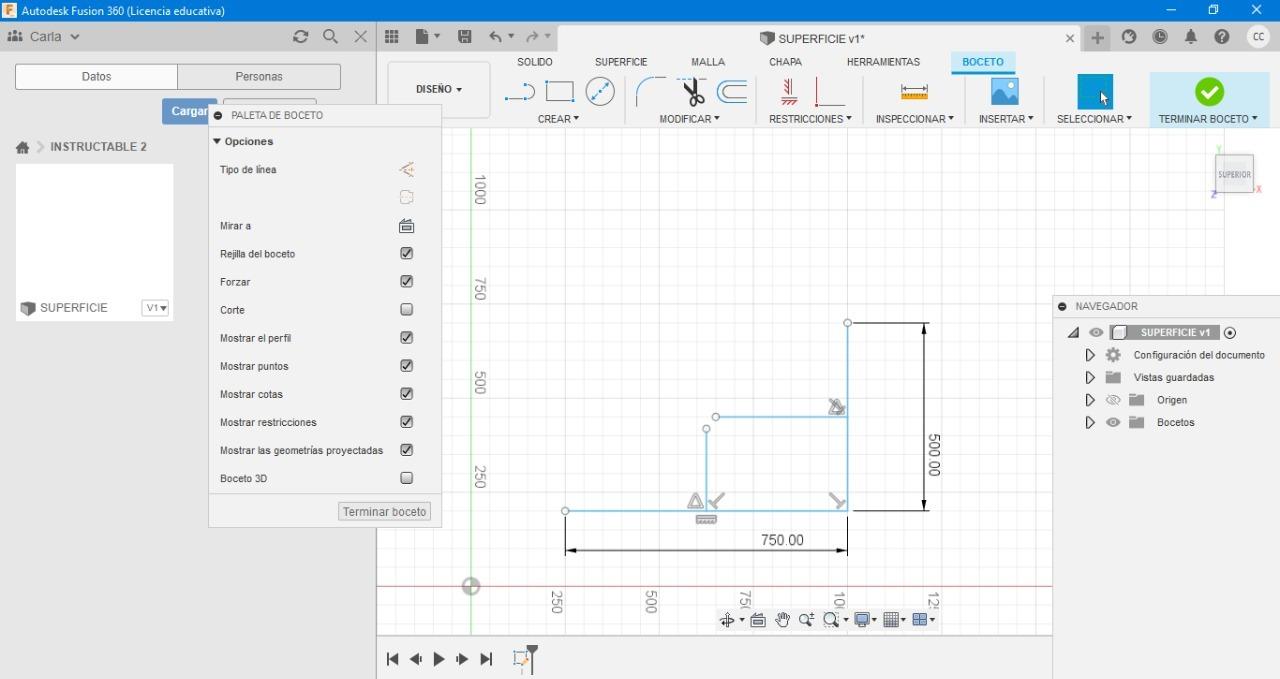Open the notifications bell

pos(1191,37)
